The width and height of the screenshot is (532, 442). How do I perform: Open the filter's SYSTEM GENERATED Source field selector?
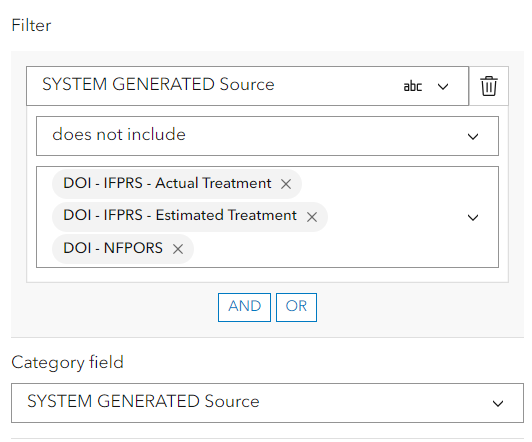coord(247,86)
